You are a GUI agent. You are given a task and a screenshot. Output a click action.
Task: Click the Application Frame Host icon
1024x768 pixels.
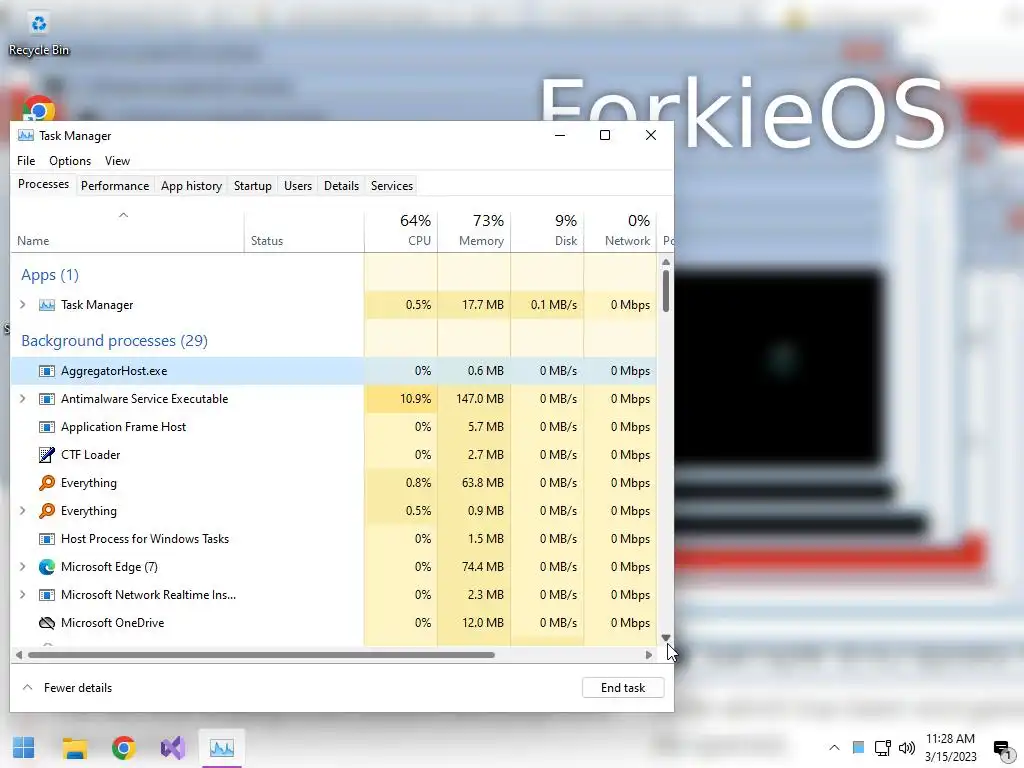click(x=46, y=427)
